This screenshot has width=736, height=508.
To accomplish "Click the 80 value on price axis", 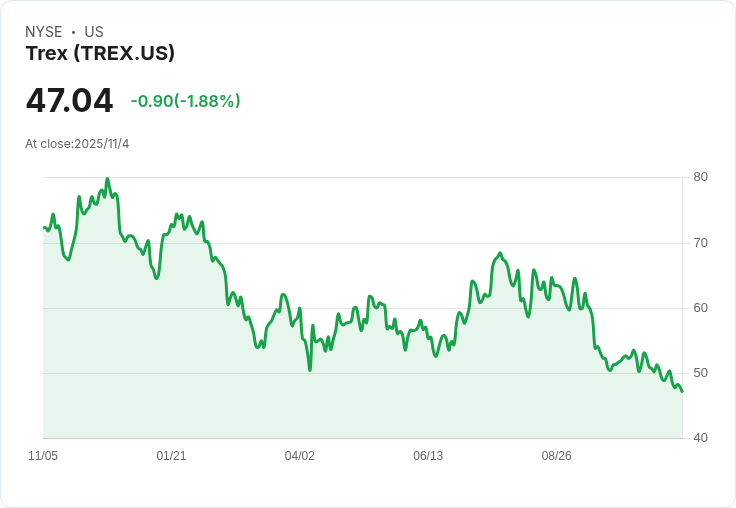I will (700, 178).
